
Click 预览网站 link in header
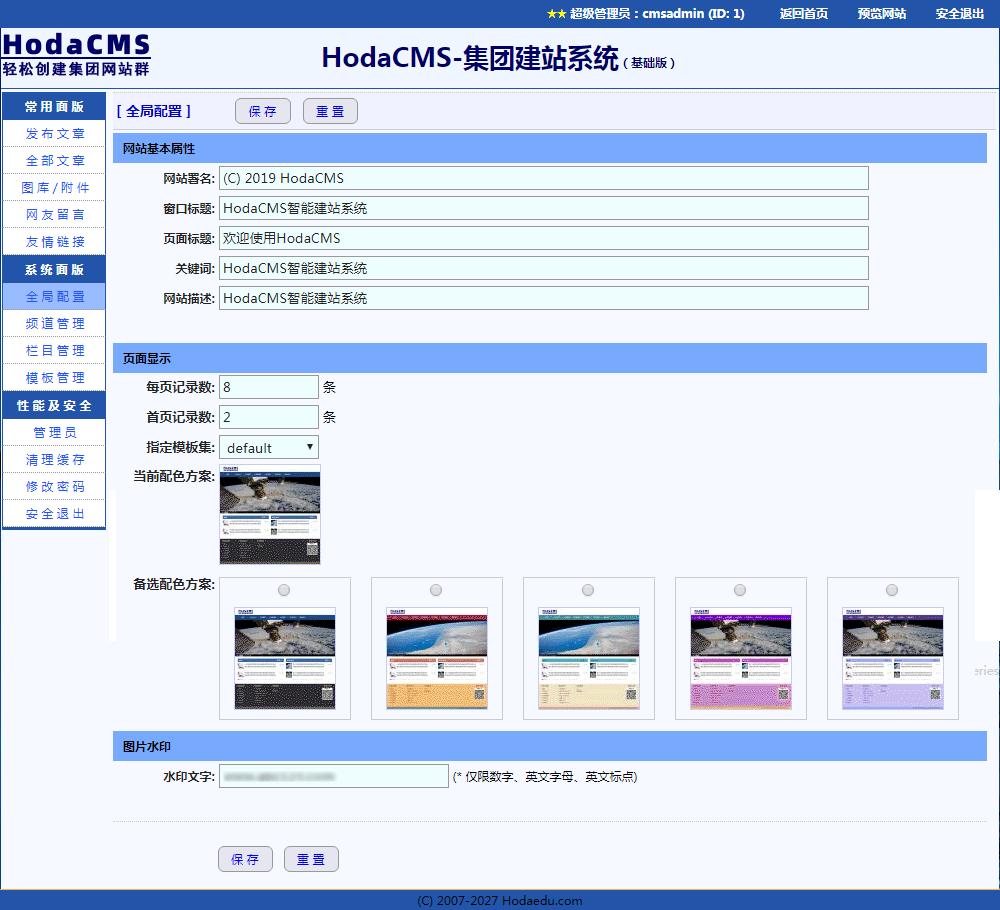coord(881,13)
